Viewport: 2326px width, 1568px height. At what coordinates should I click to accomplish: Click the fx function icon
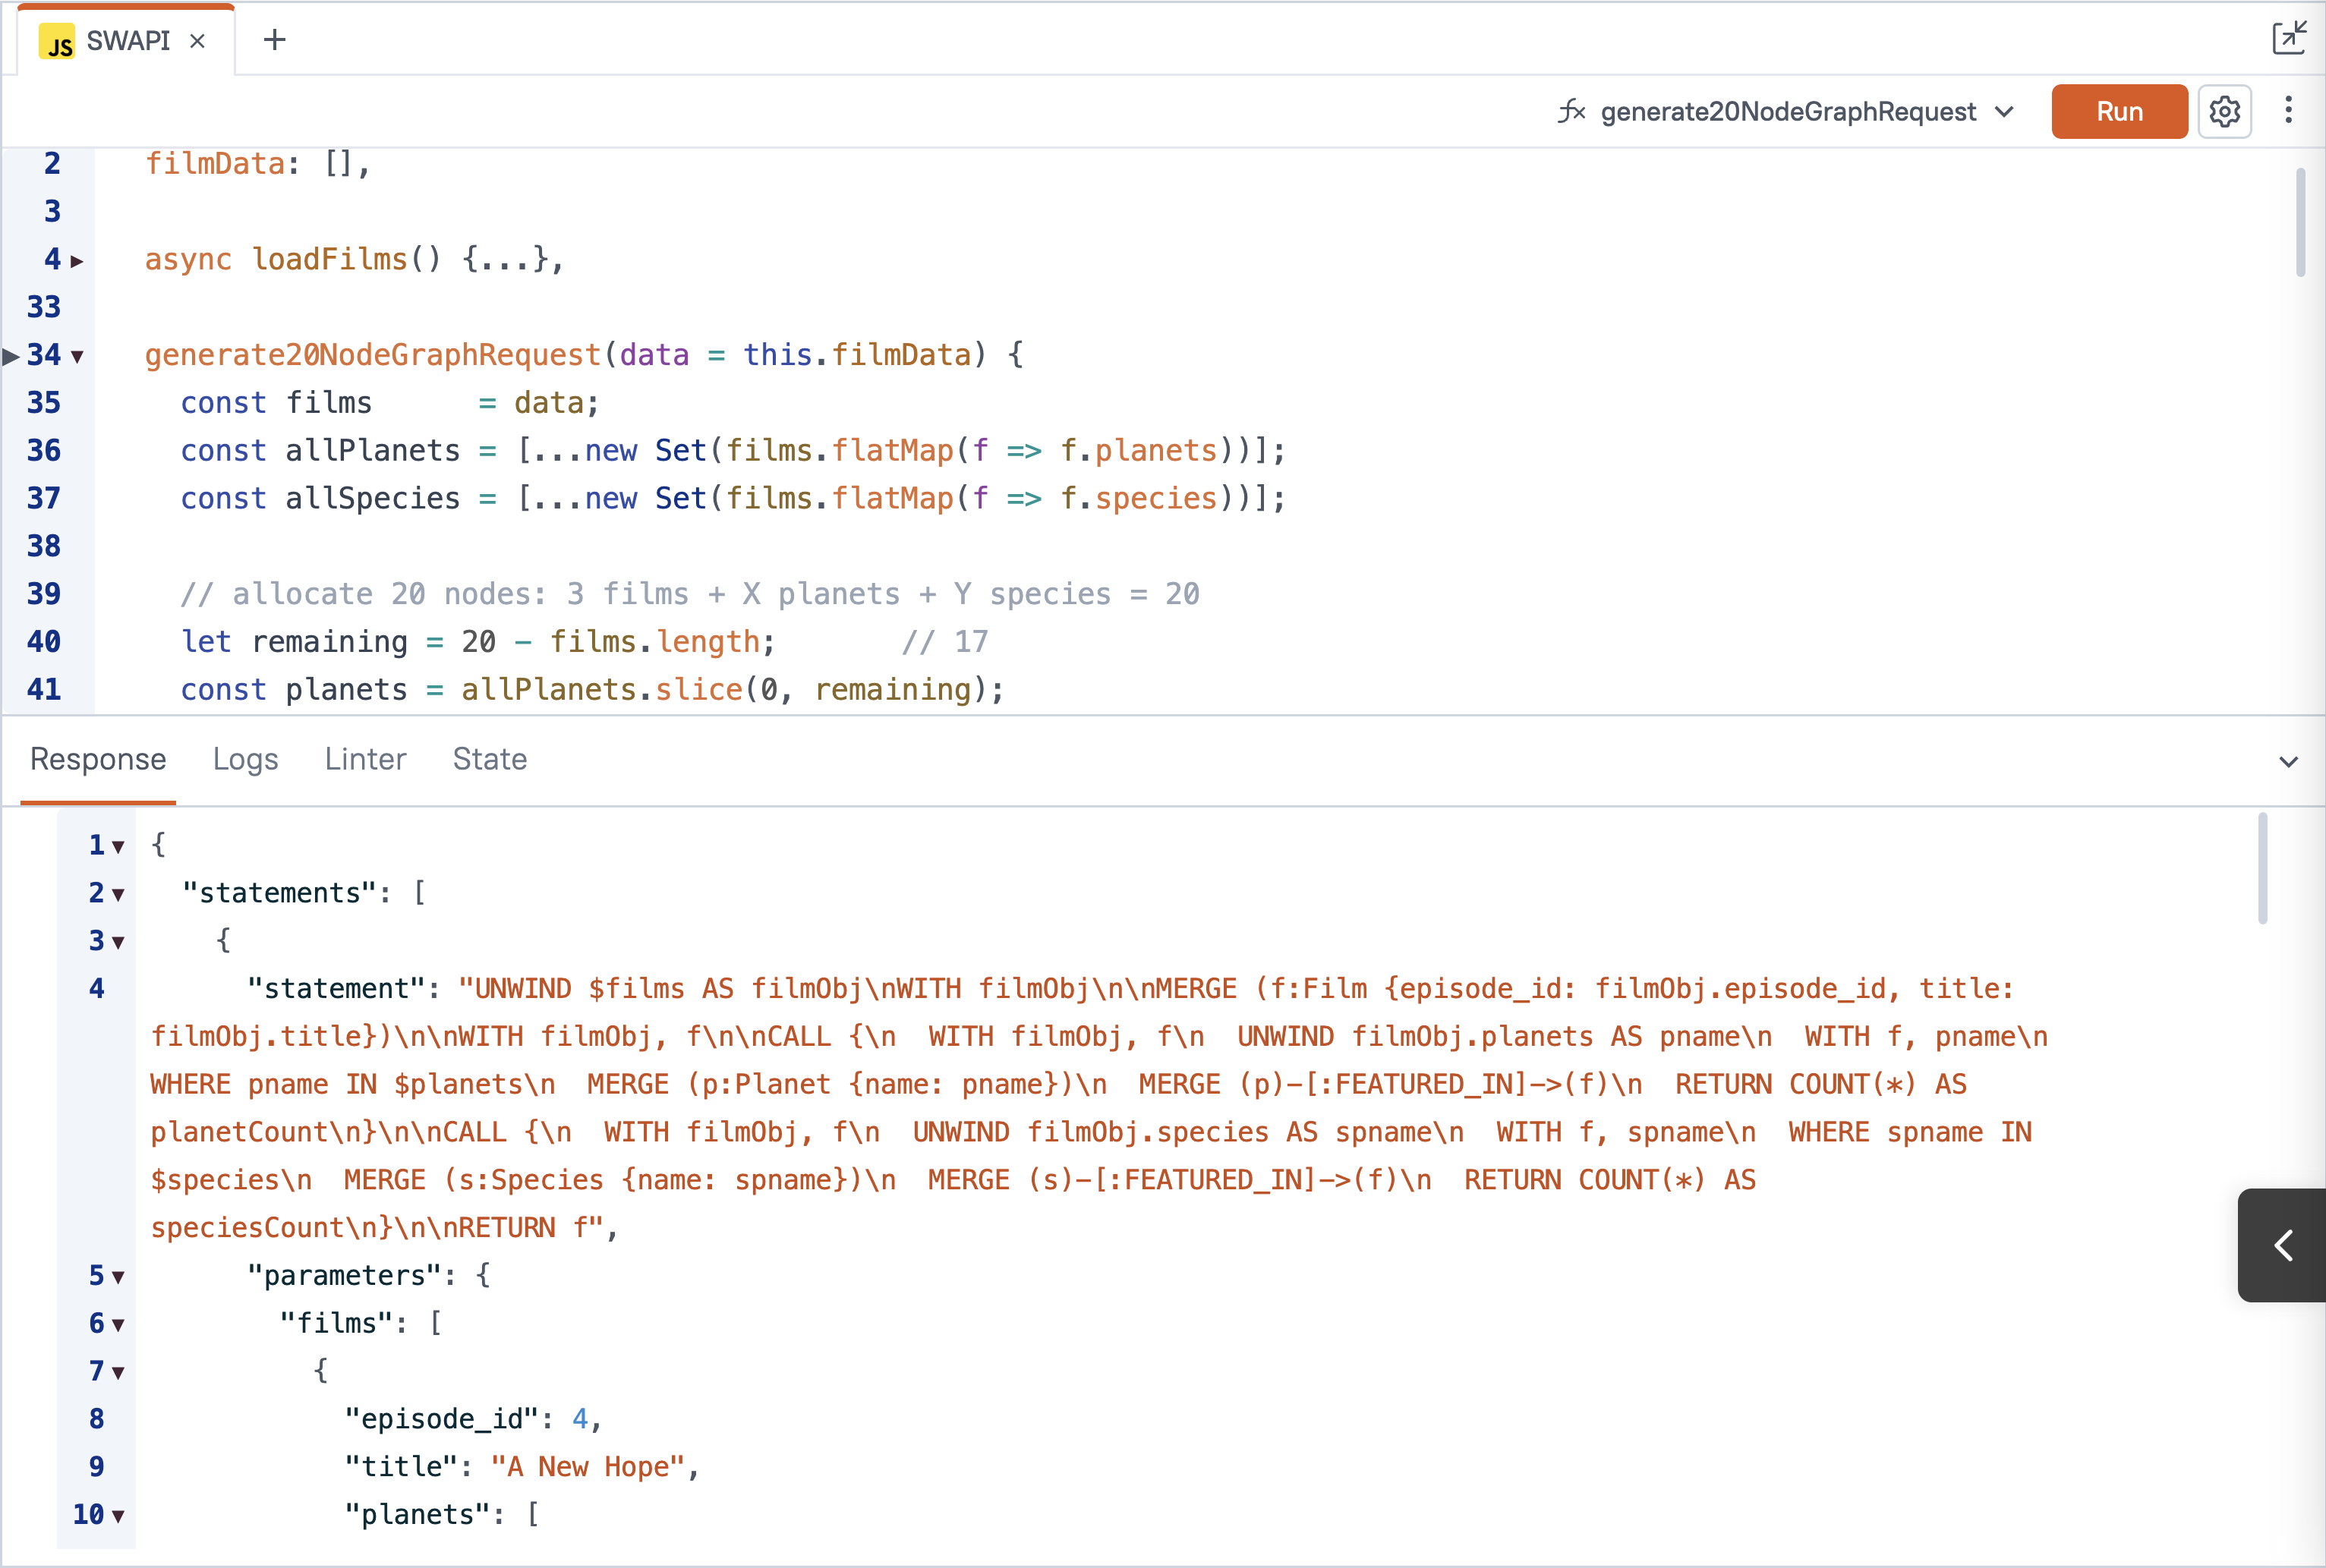pyautogui.click(x=1571, y=111)
